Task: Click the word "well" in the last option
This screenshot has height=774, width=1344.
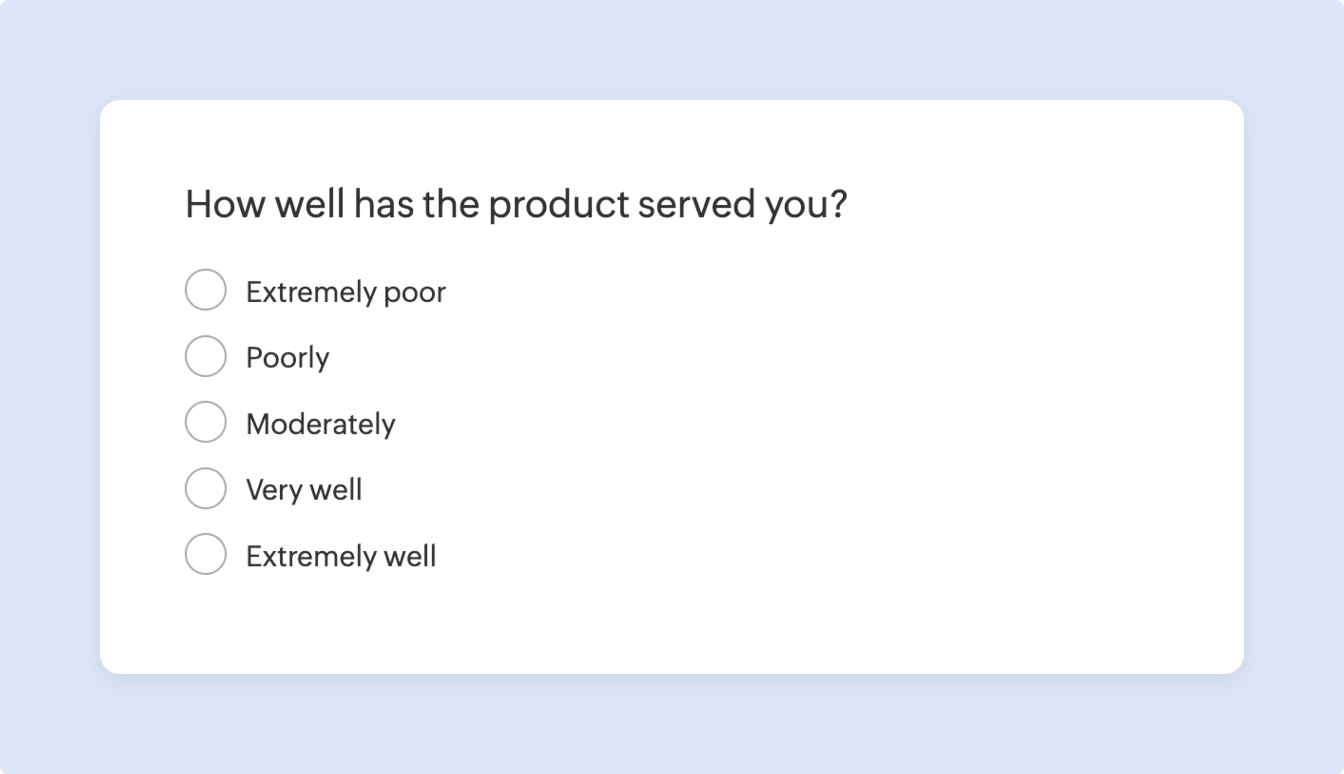Action: tap(409, 556)
